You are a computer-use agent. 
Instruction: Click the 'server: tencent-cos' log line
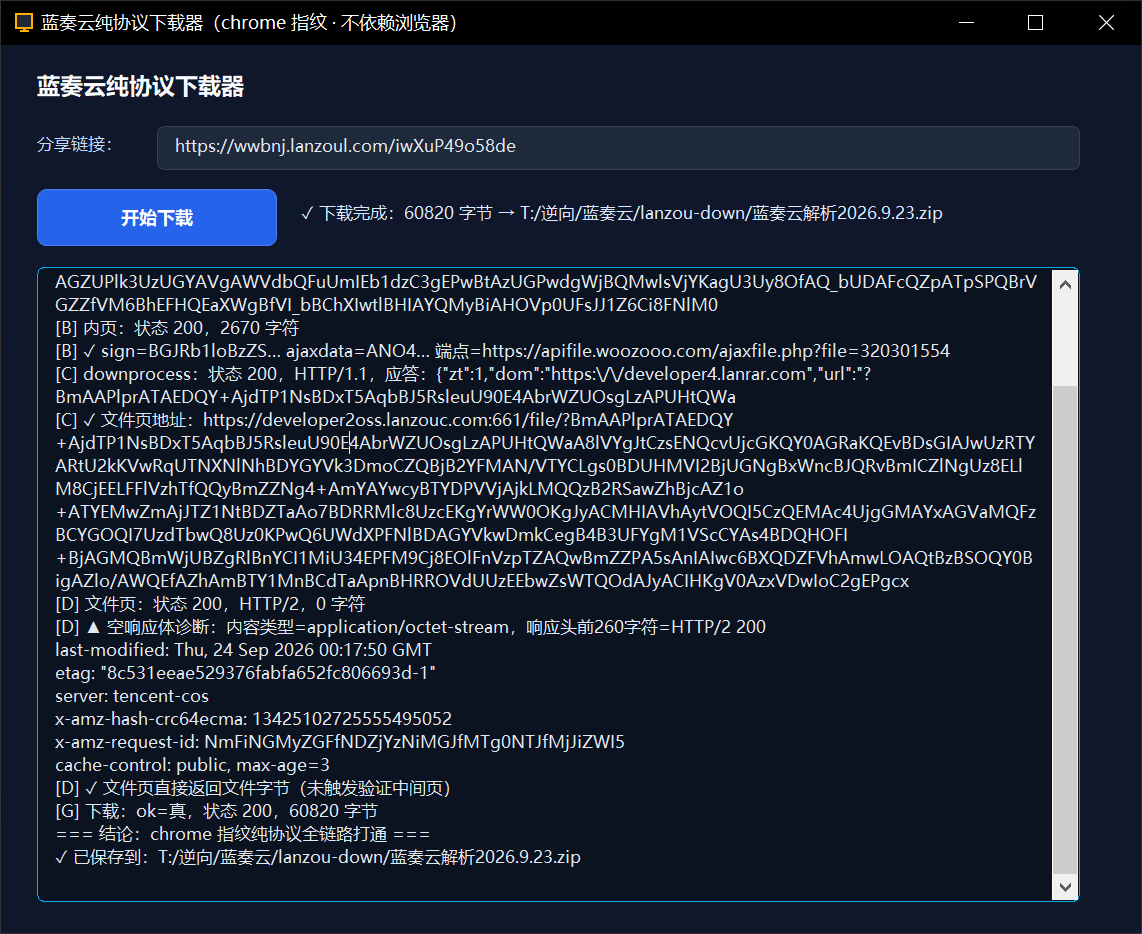click(132, 696)
